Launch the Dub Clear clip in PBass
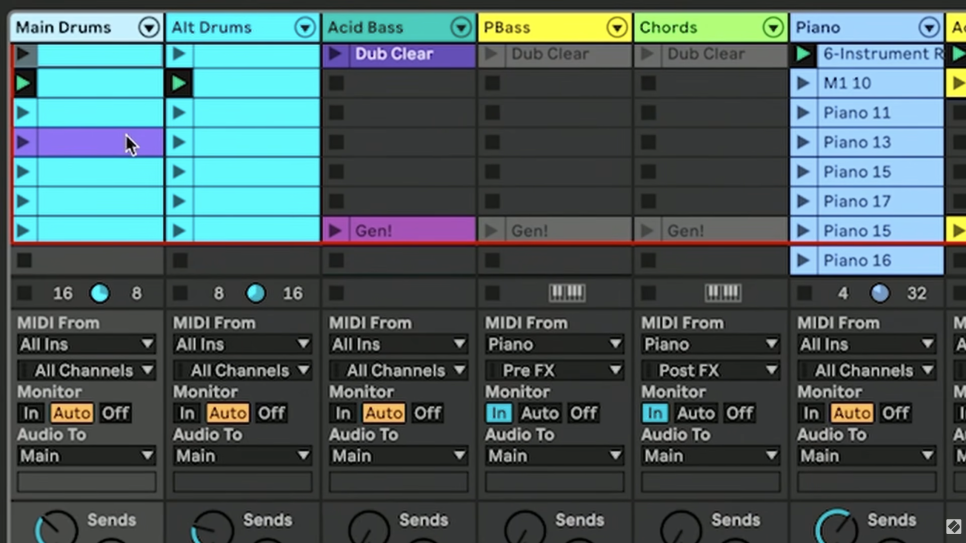 click(x=491, y=54)
